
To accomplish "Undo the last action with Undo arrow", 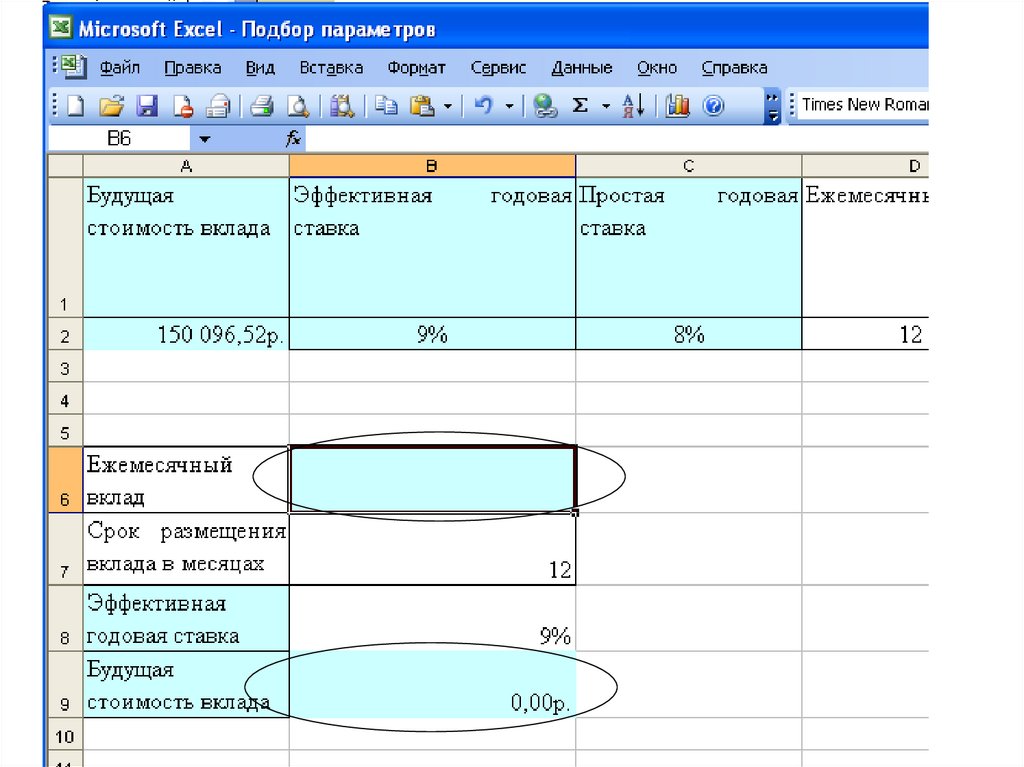I will 483,105.
